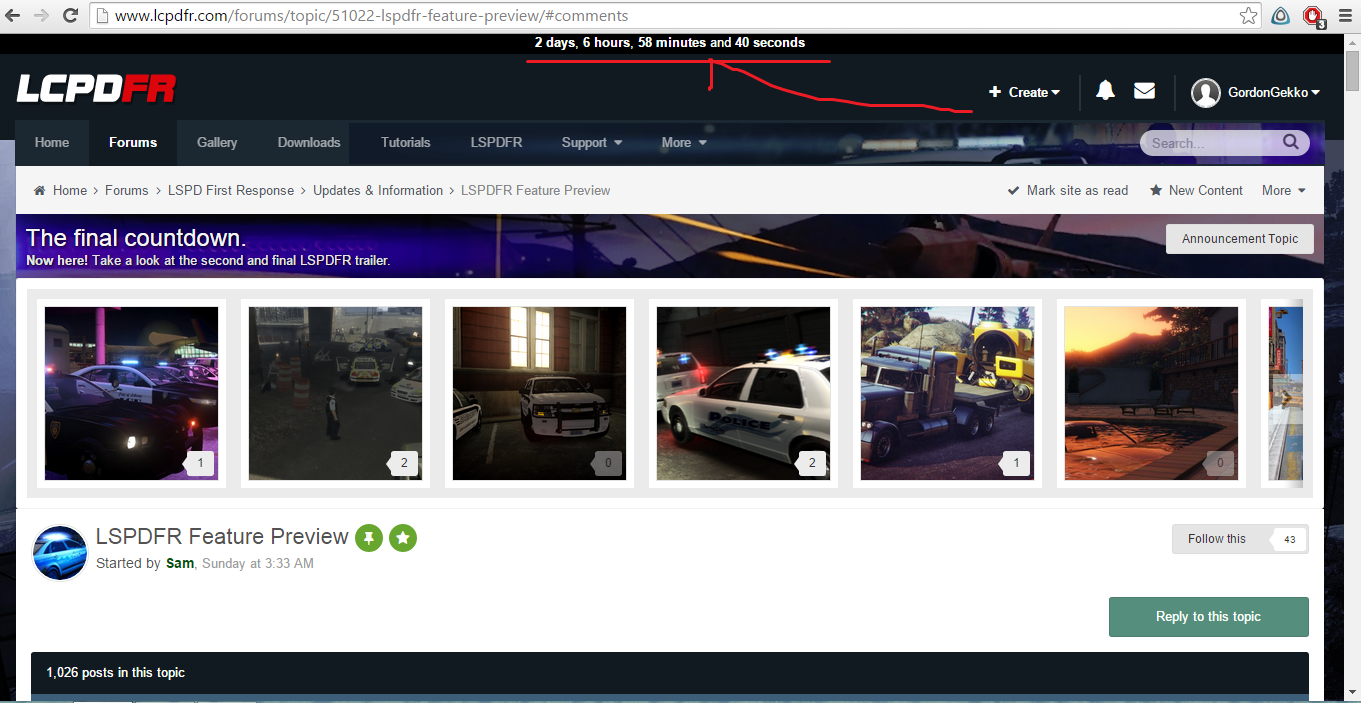
Task: Open Updates & Information breadcrumb link
Action: point(378,190)
